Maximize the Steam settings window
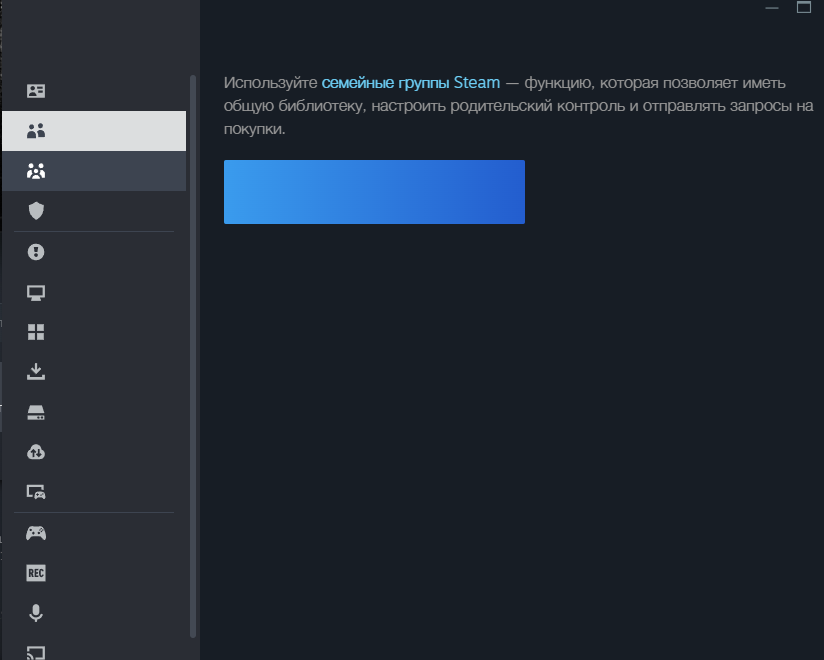824x660 pixels. (803, 8)
